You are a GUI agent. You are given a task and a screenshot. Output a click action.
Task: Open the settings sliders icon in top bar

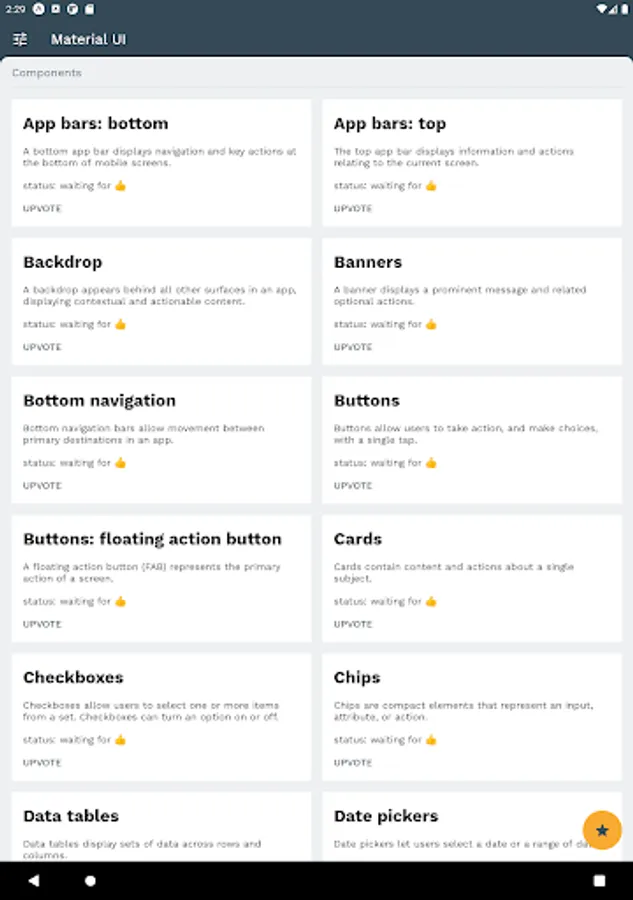point(20,39)
